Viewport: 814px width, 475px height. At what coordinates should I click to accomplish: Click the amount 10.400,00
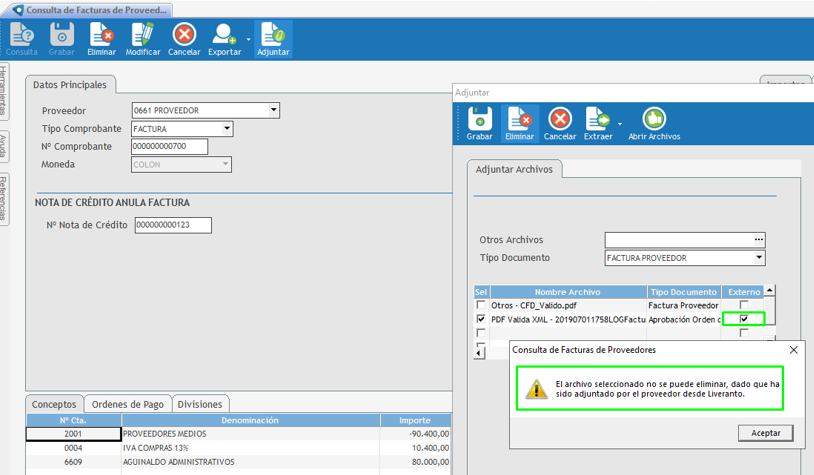tap(430, 447)
